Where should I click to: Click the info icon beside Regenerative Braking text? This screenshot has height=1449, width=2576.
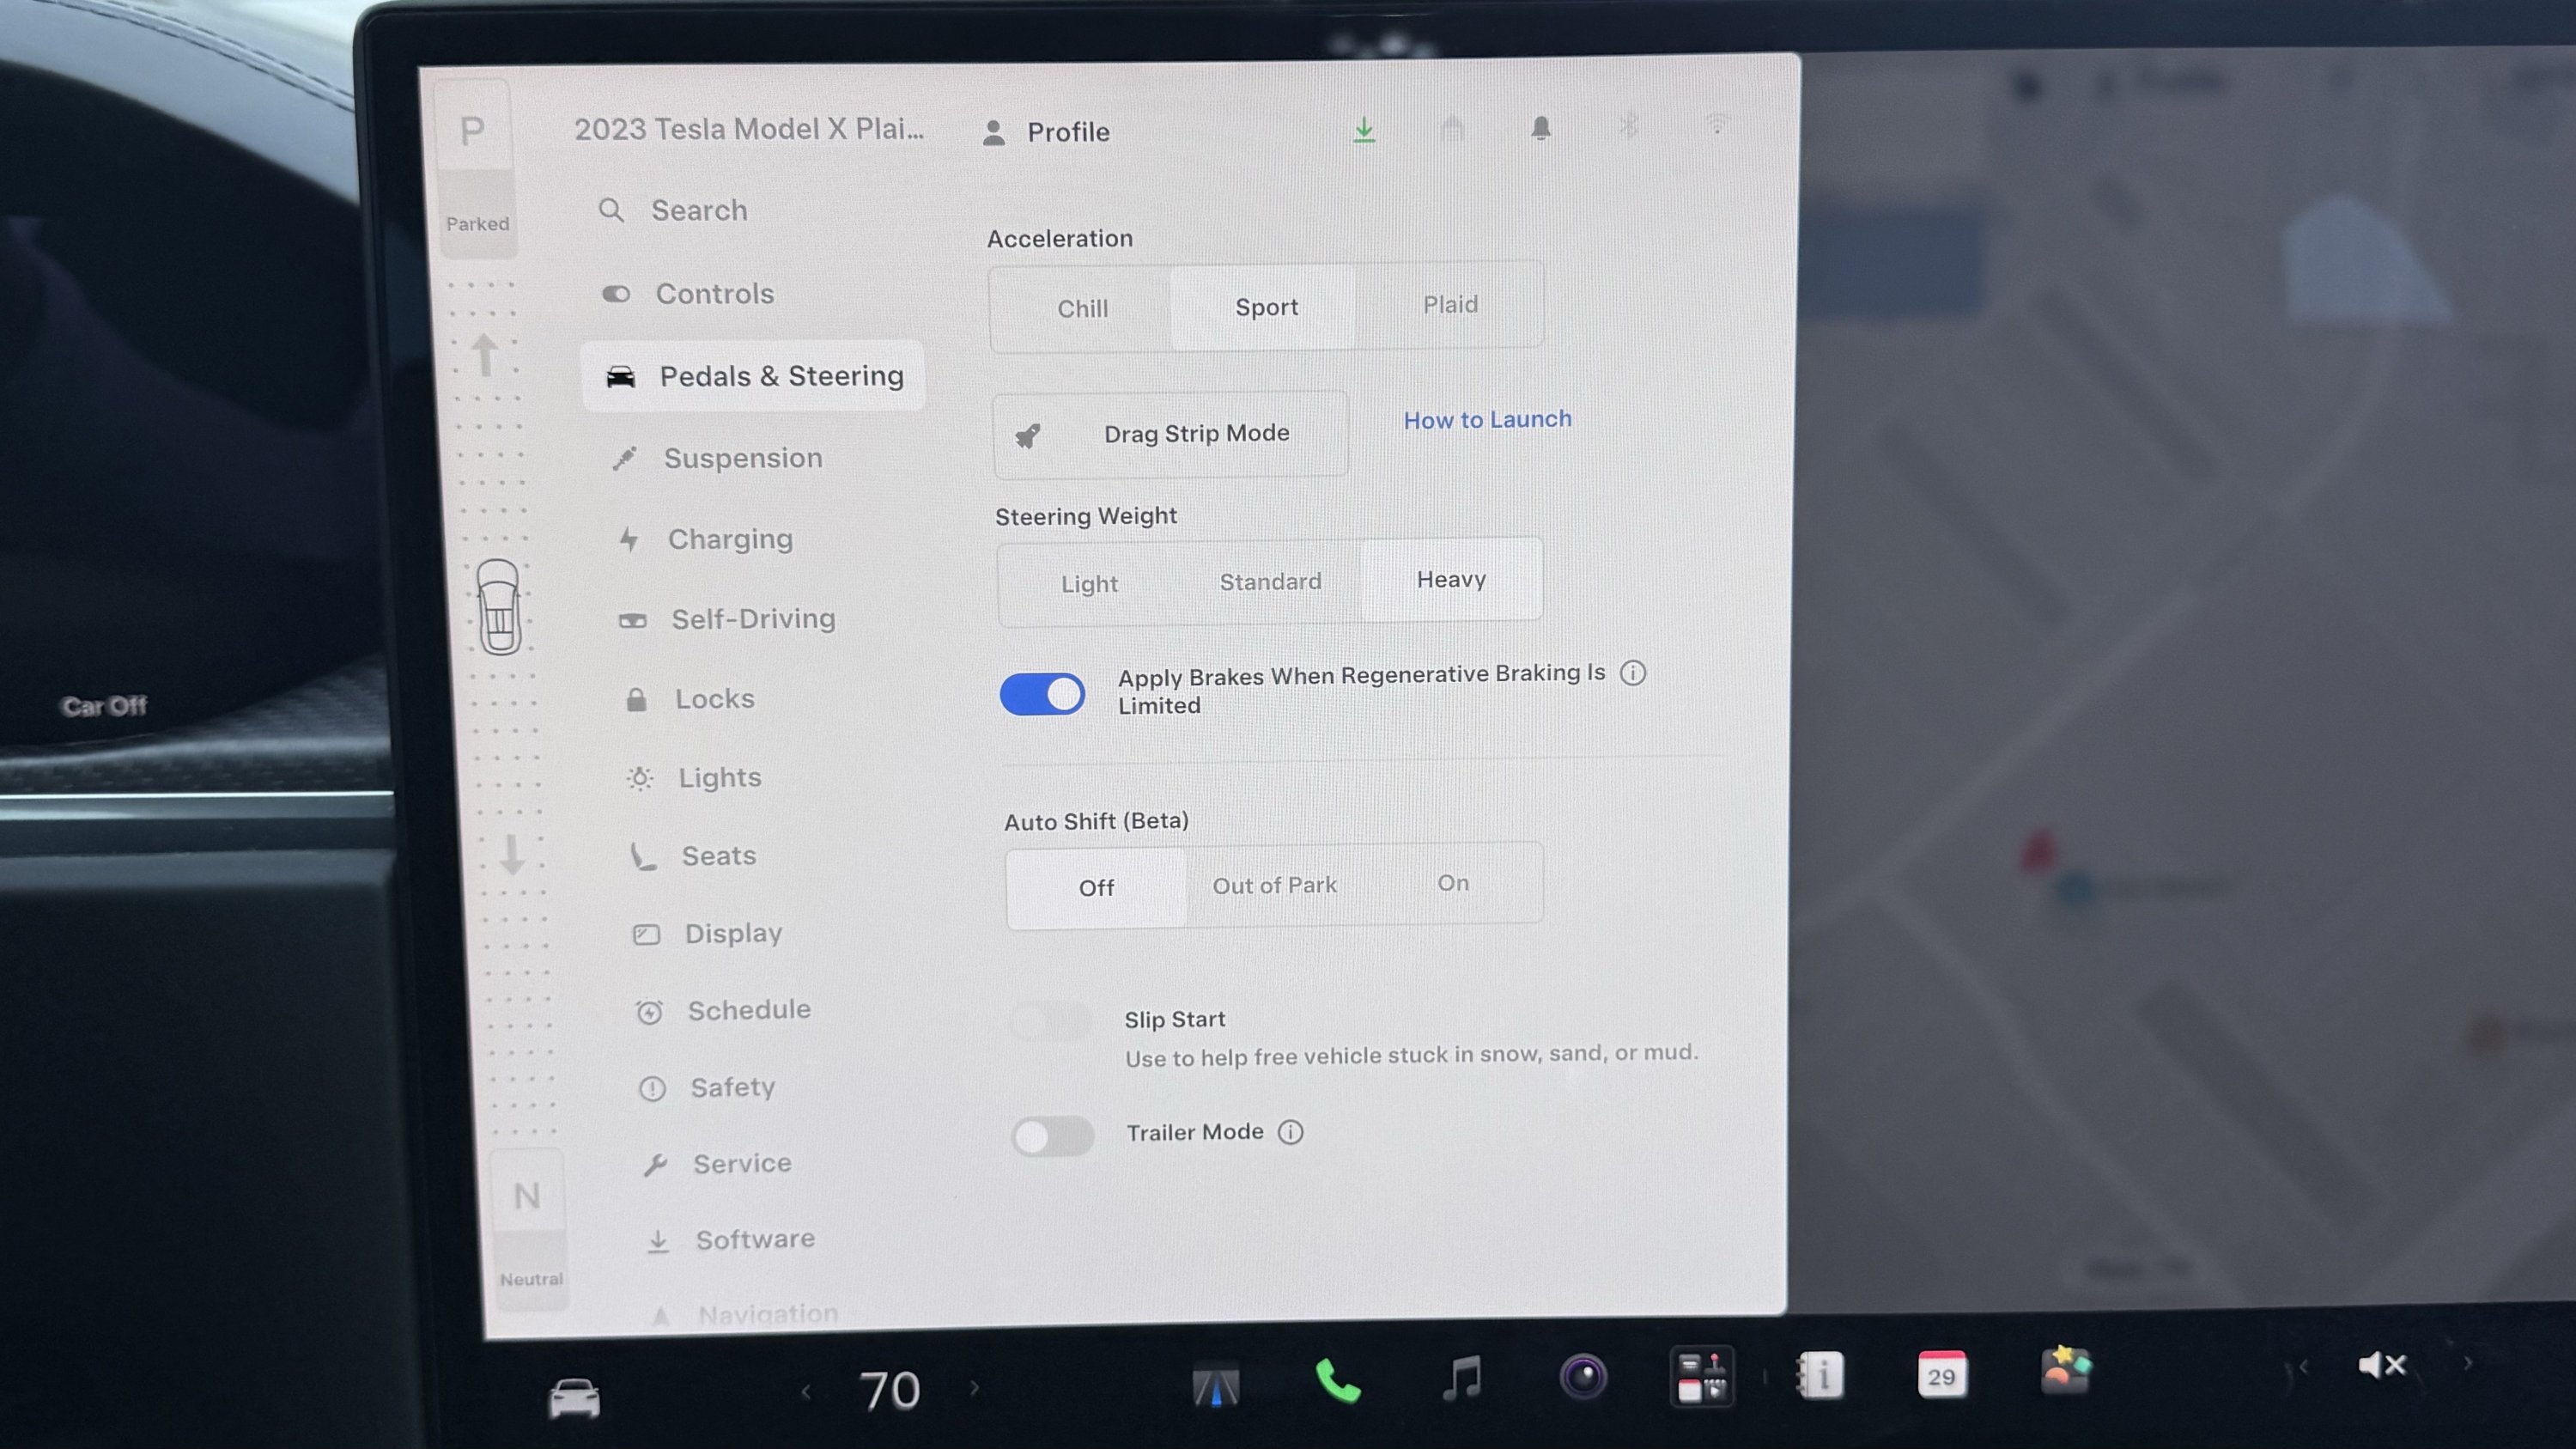click(1633, 673)
